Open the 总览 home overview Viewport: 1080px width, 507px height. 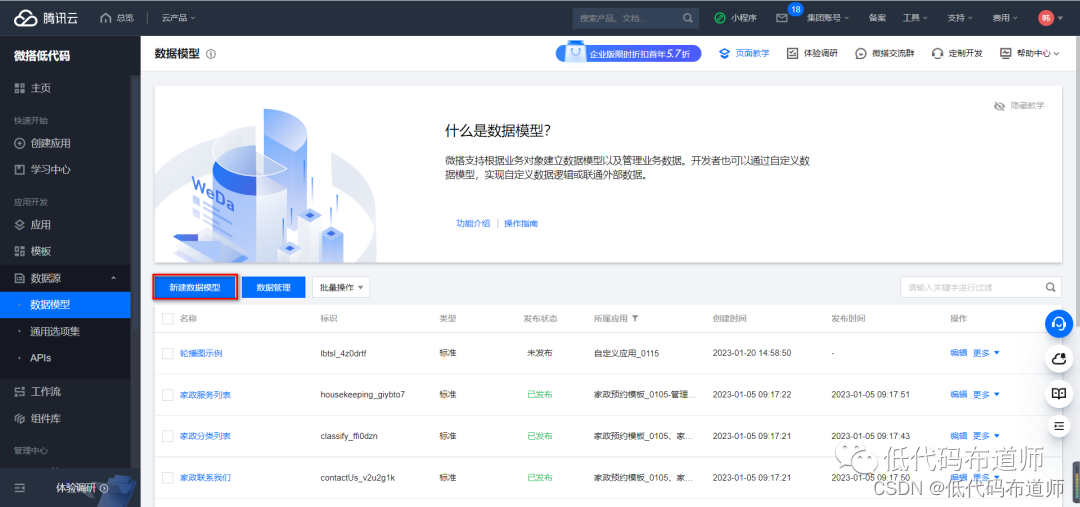point(116,18)
